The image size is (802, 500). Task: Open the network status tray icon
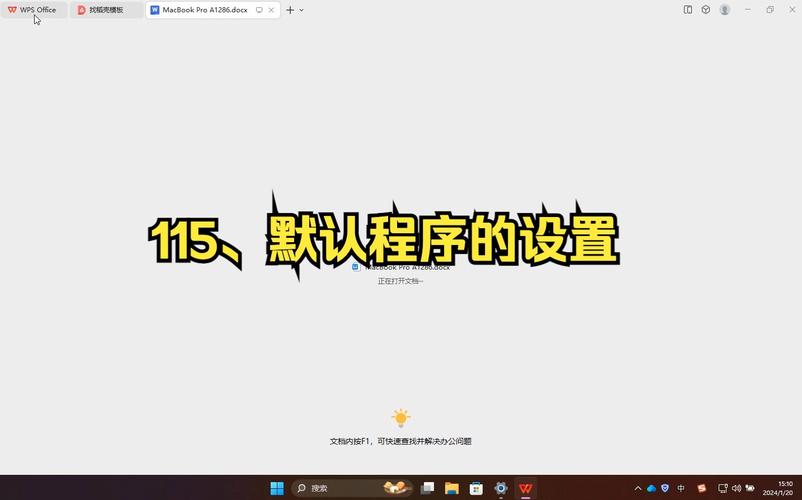pyautogui.click(x=723, y=488)
